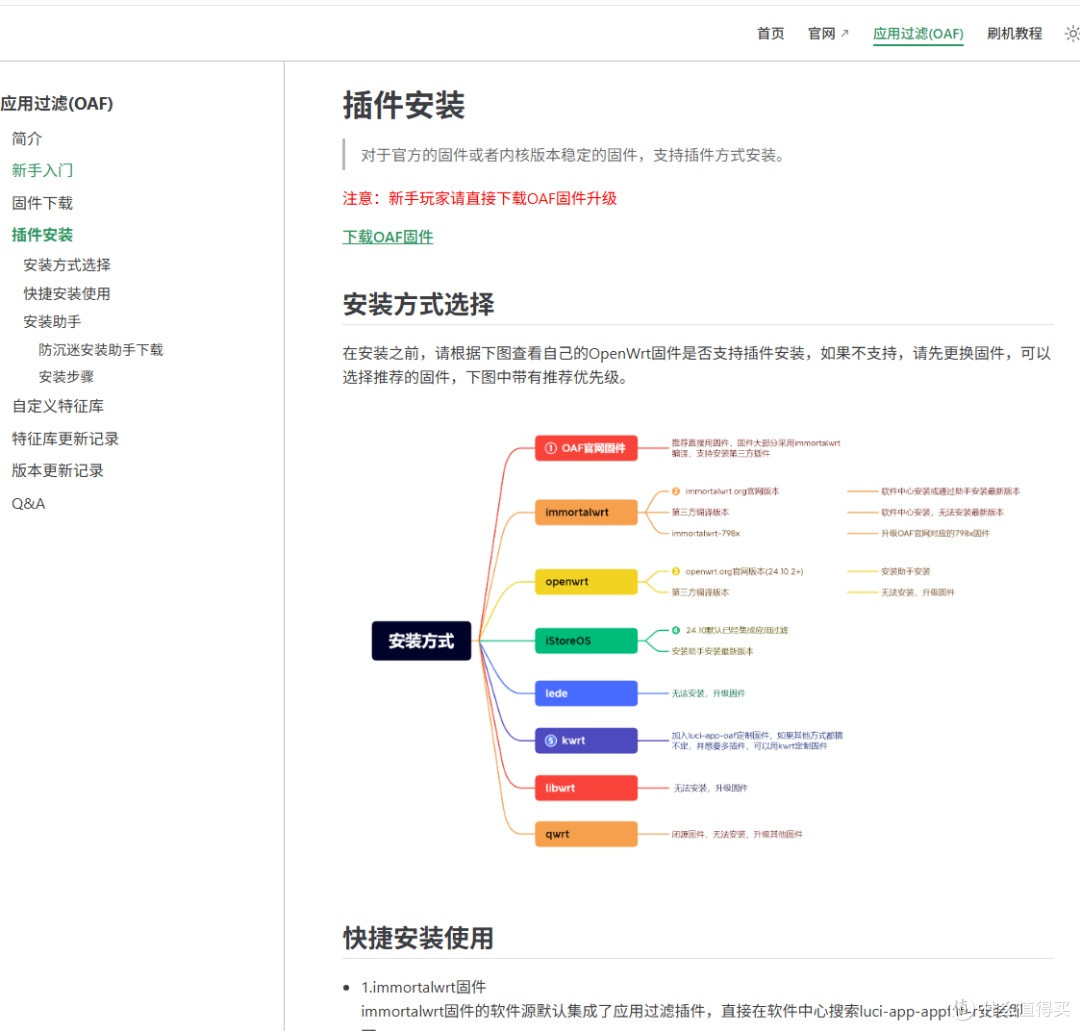Screen dimensions: 1080x1031
Task: Select 新手入门 in the sidebar
Action: (x=42, y=170)
